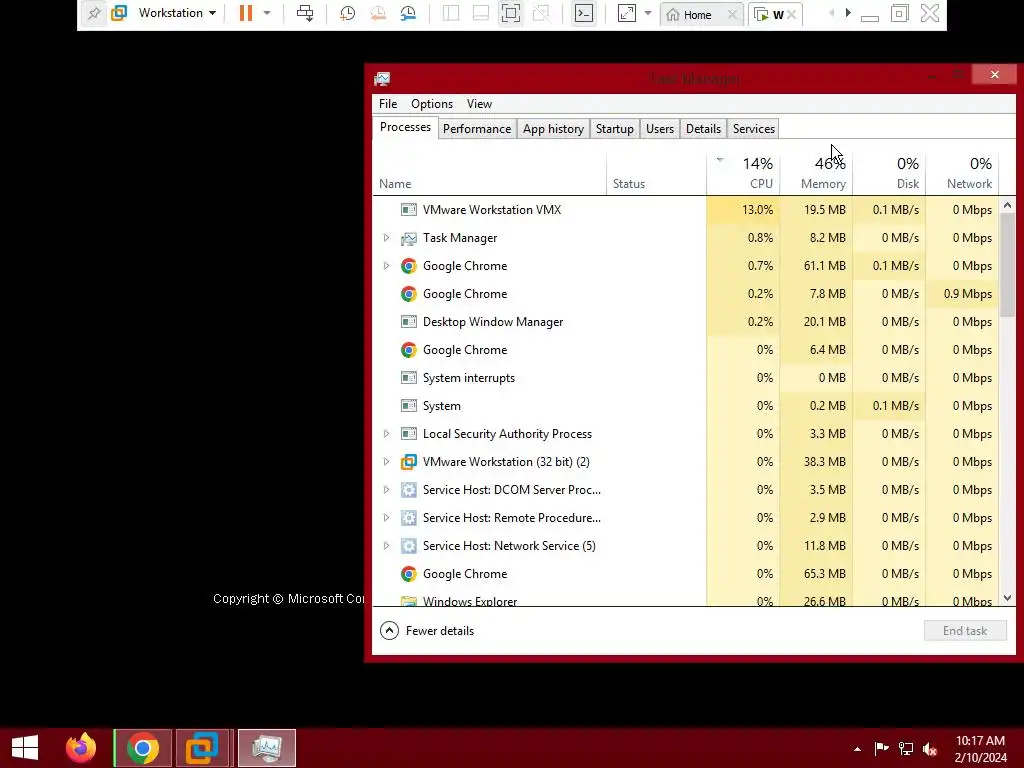The width and height of the screenshot is (1024, 768).
Task: Expand the first Google Chrome process group
Action: coord(386,266)
